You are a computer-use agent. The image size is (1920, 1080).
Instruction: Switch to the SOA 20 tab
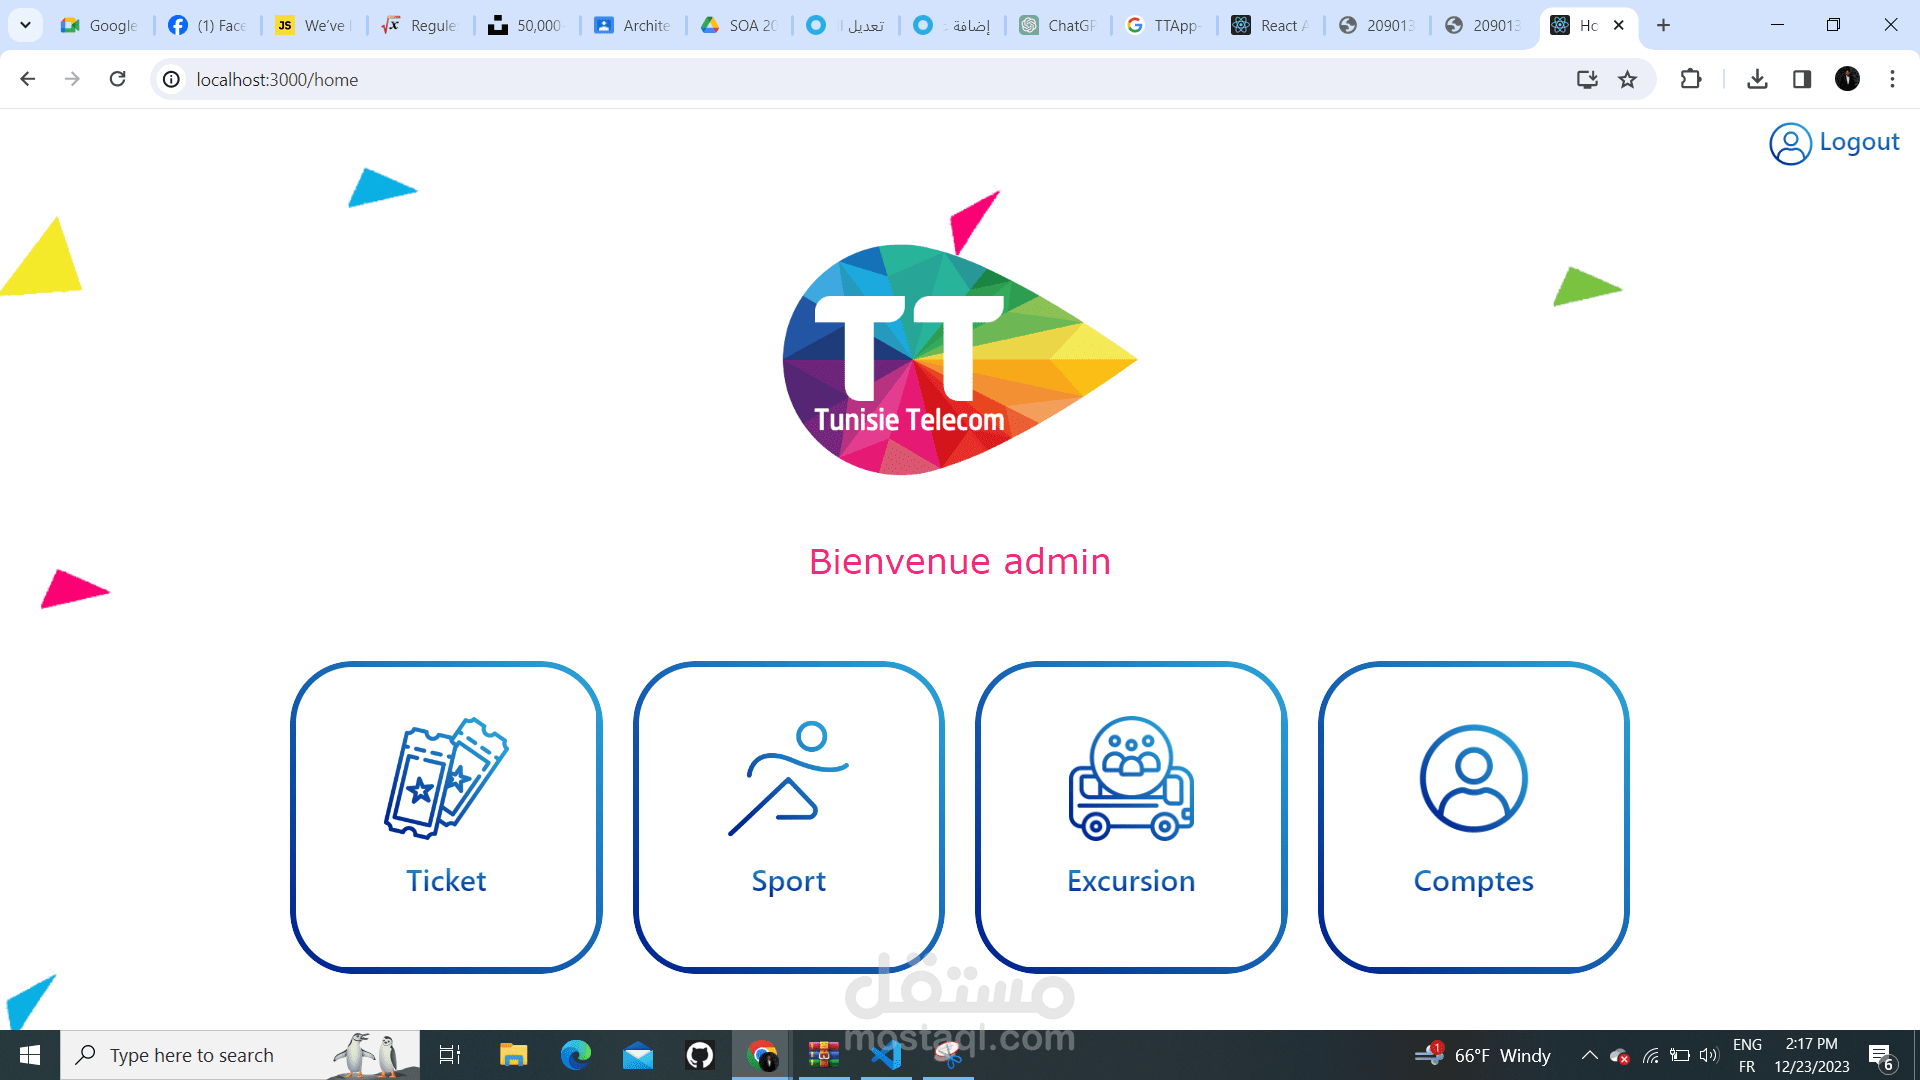[739, 25]
